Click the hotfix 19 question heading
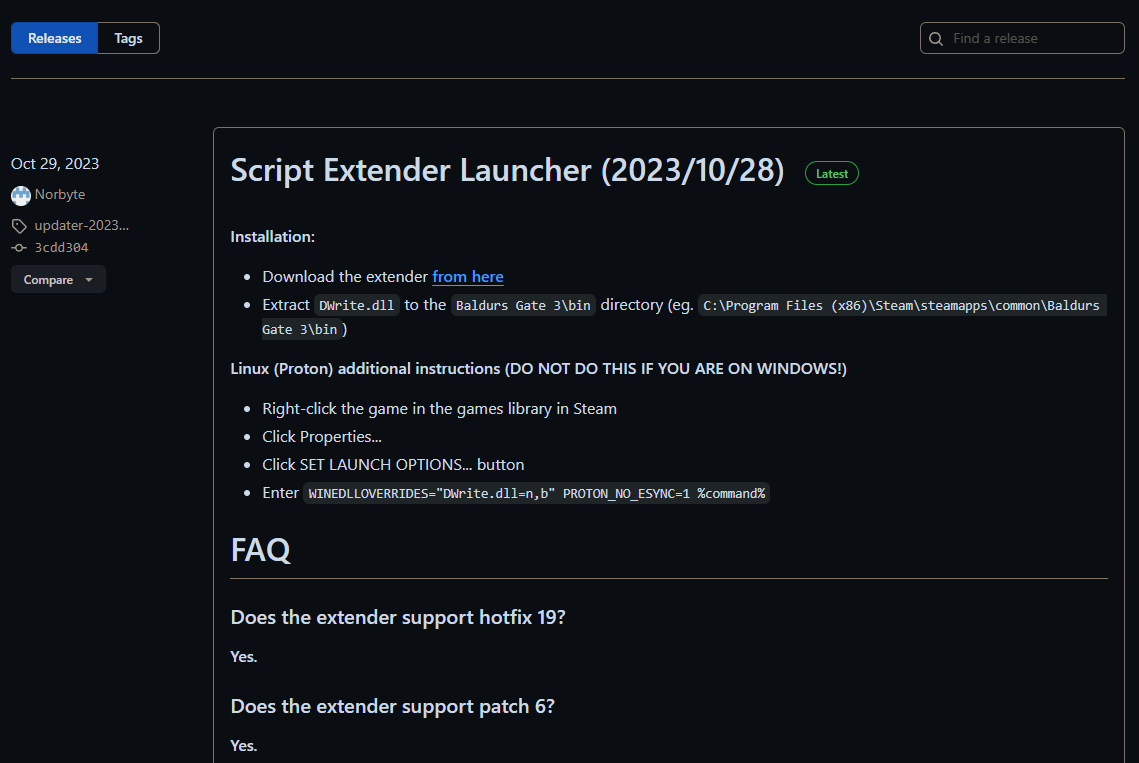 point(398,617)
